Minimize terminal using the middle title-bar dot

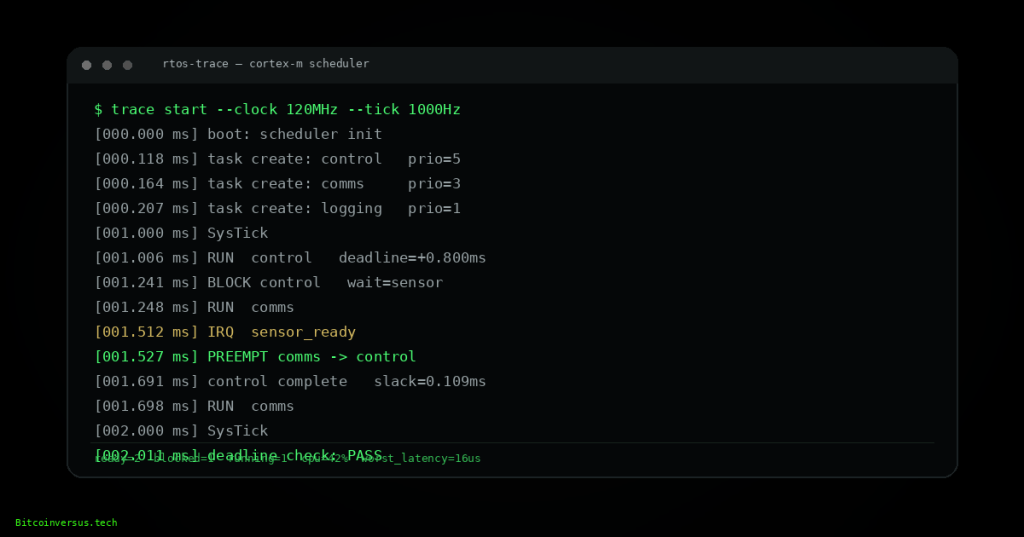107,65
